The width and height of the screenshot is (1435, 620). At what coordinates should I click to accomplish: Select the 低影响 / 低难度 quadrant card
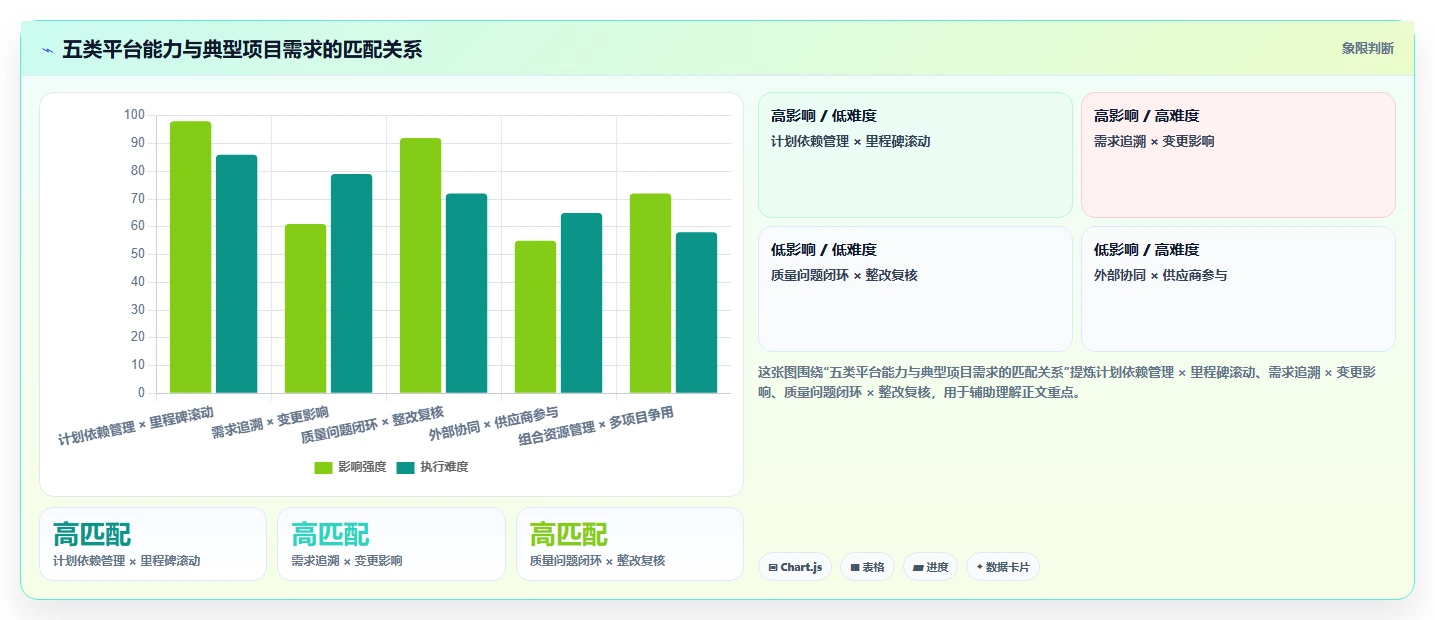tap(915, 289)
